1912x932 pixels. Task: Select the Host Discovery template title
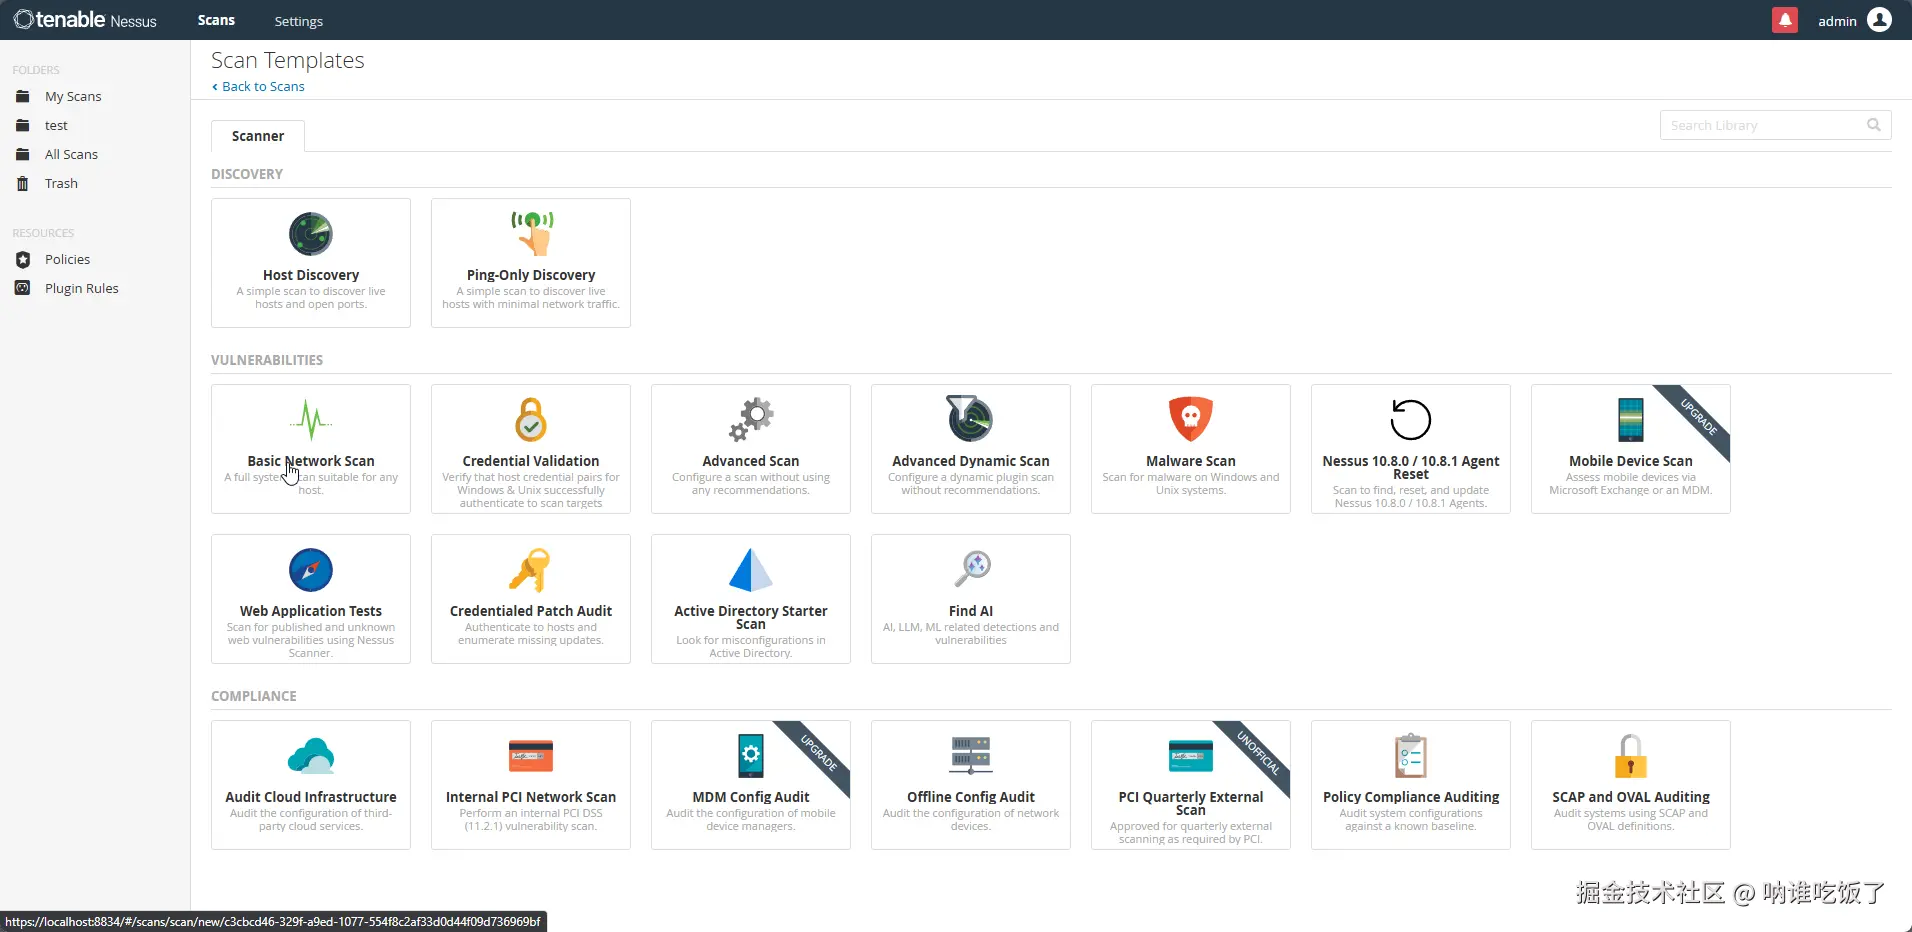coord(311,275)
